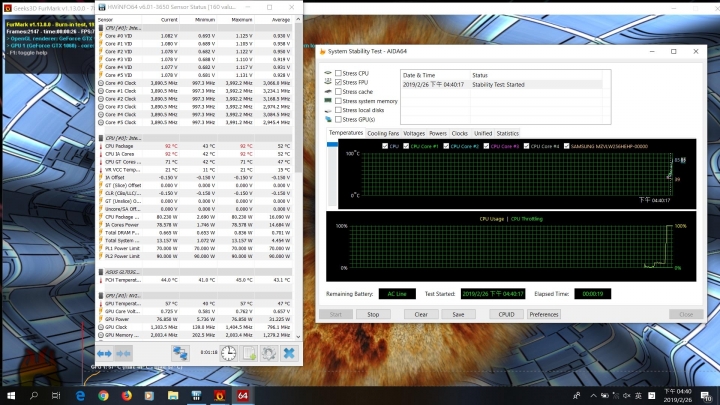Click HWiNFO logging start sheet icon
The image size is (720, 405).
(248, 353)
